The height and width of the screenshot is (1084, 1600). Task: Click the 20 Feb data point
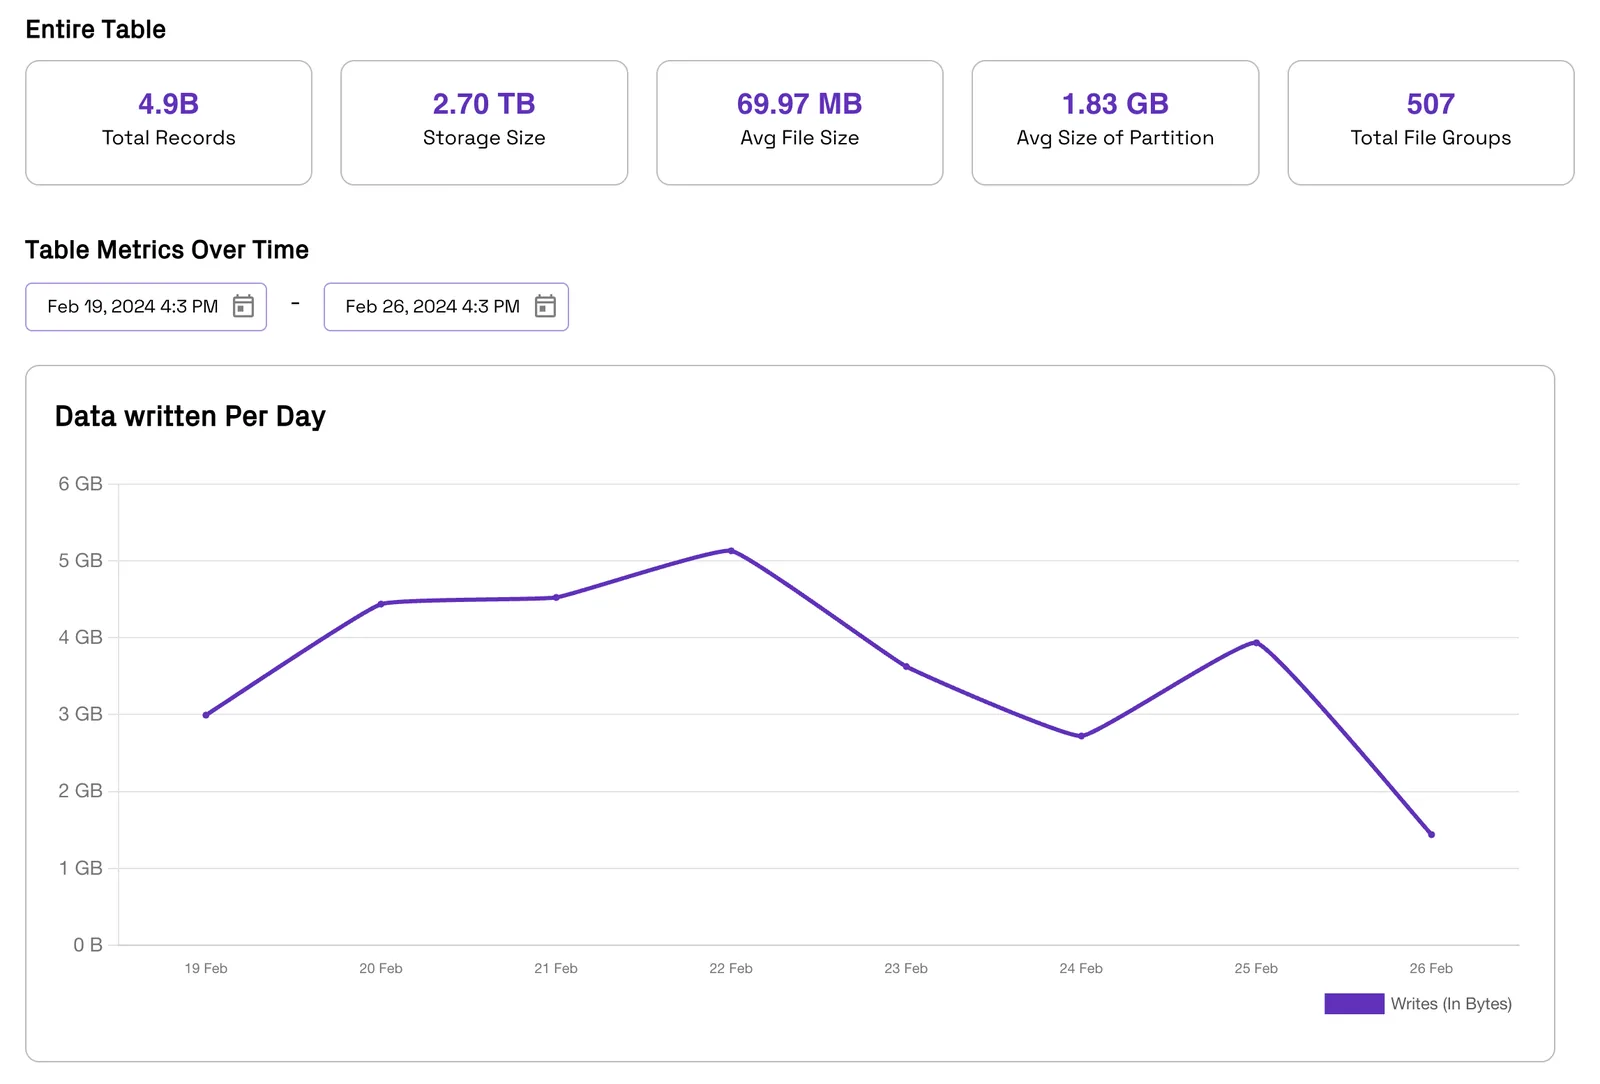click(x=381, y=604)
